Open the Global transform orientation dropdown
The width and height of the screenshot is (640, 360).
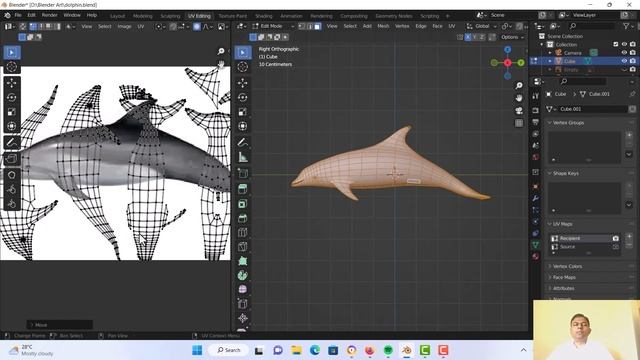tap(482, 26)
